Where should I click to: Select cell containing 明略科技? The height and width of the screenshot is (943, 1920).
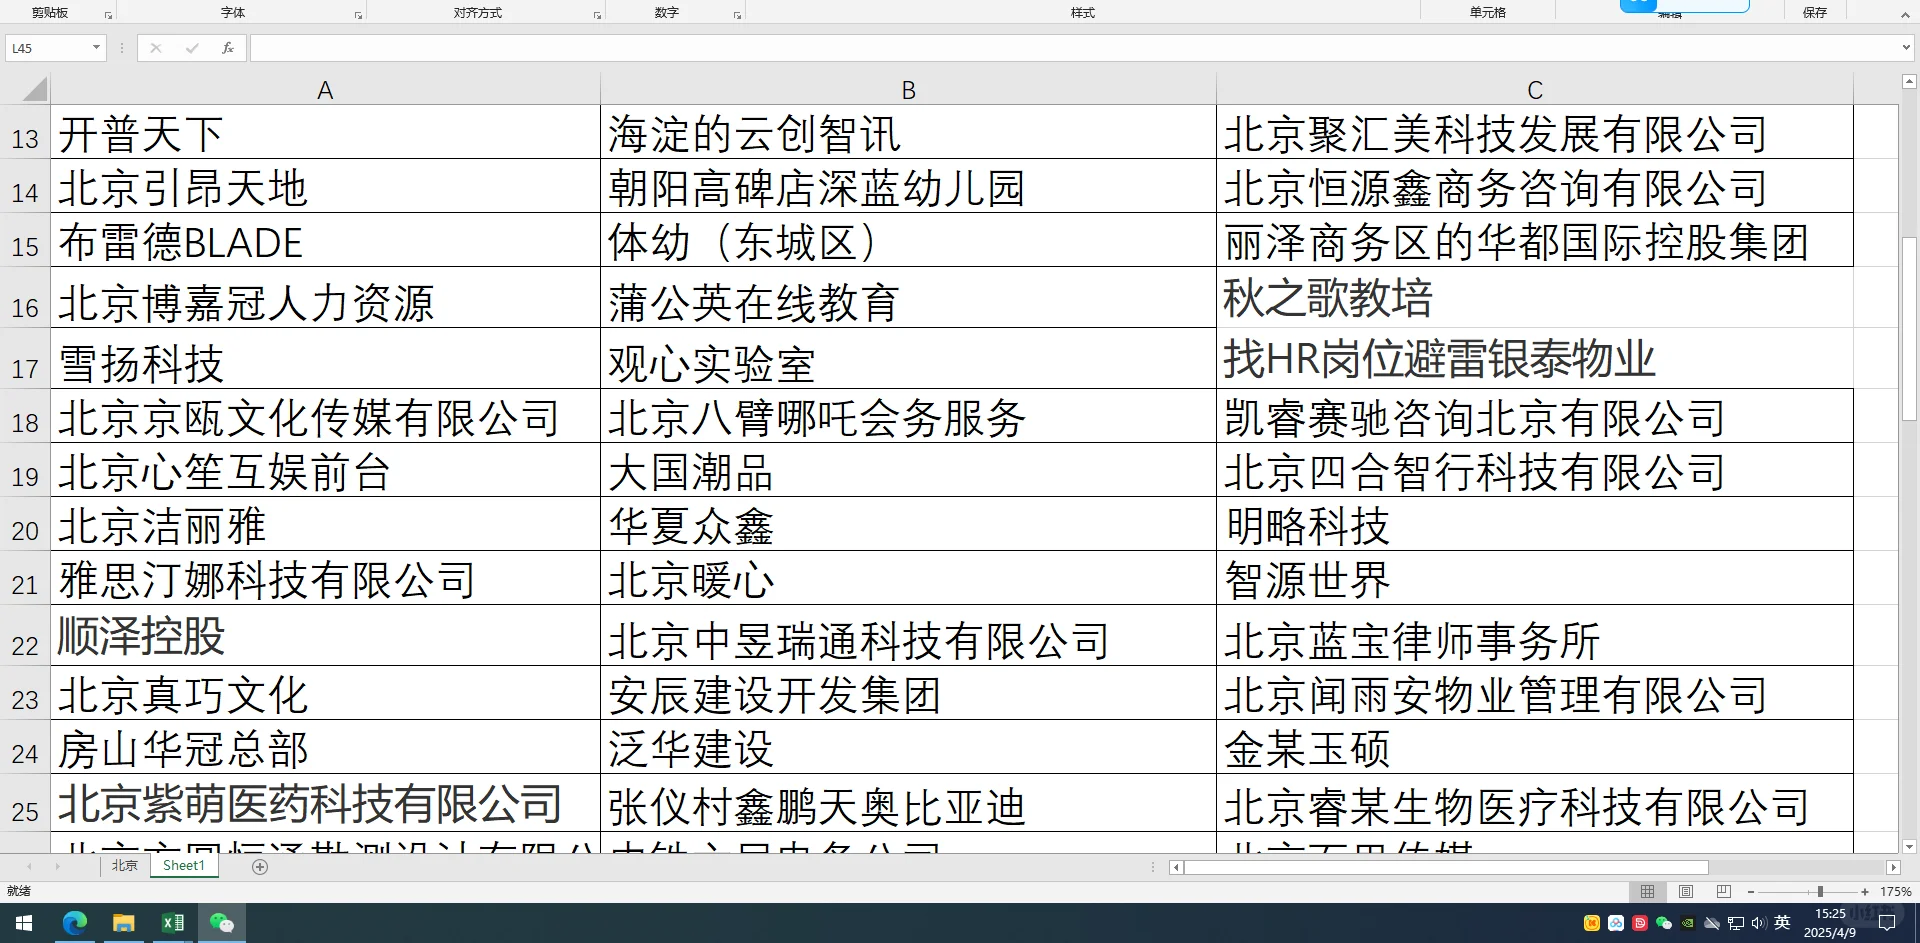(x=1535, y=525)
